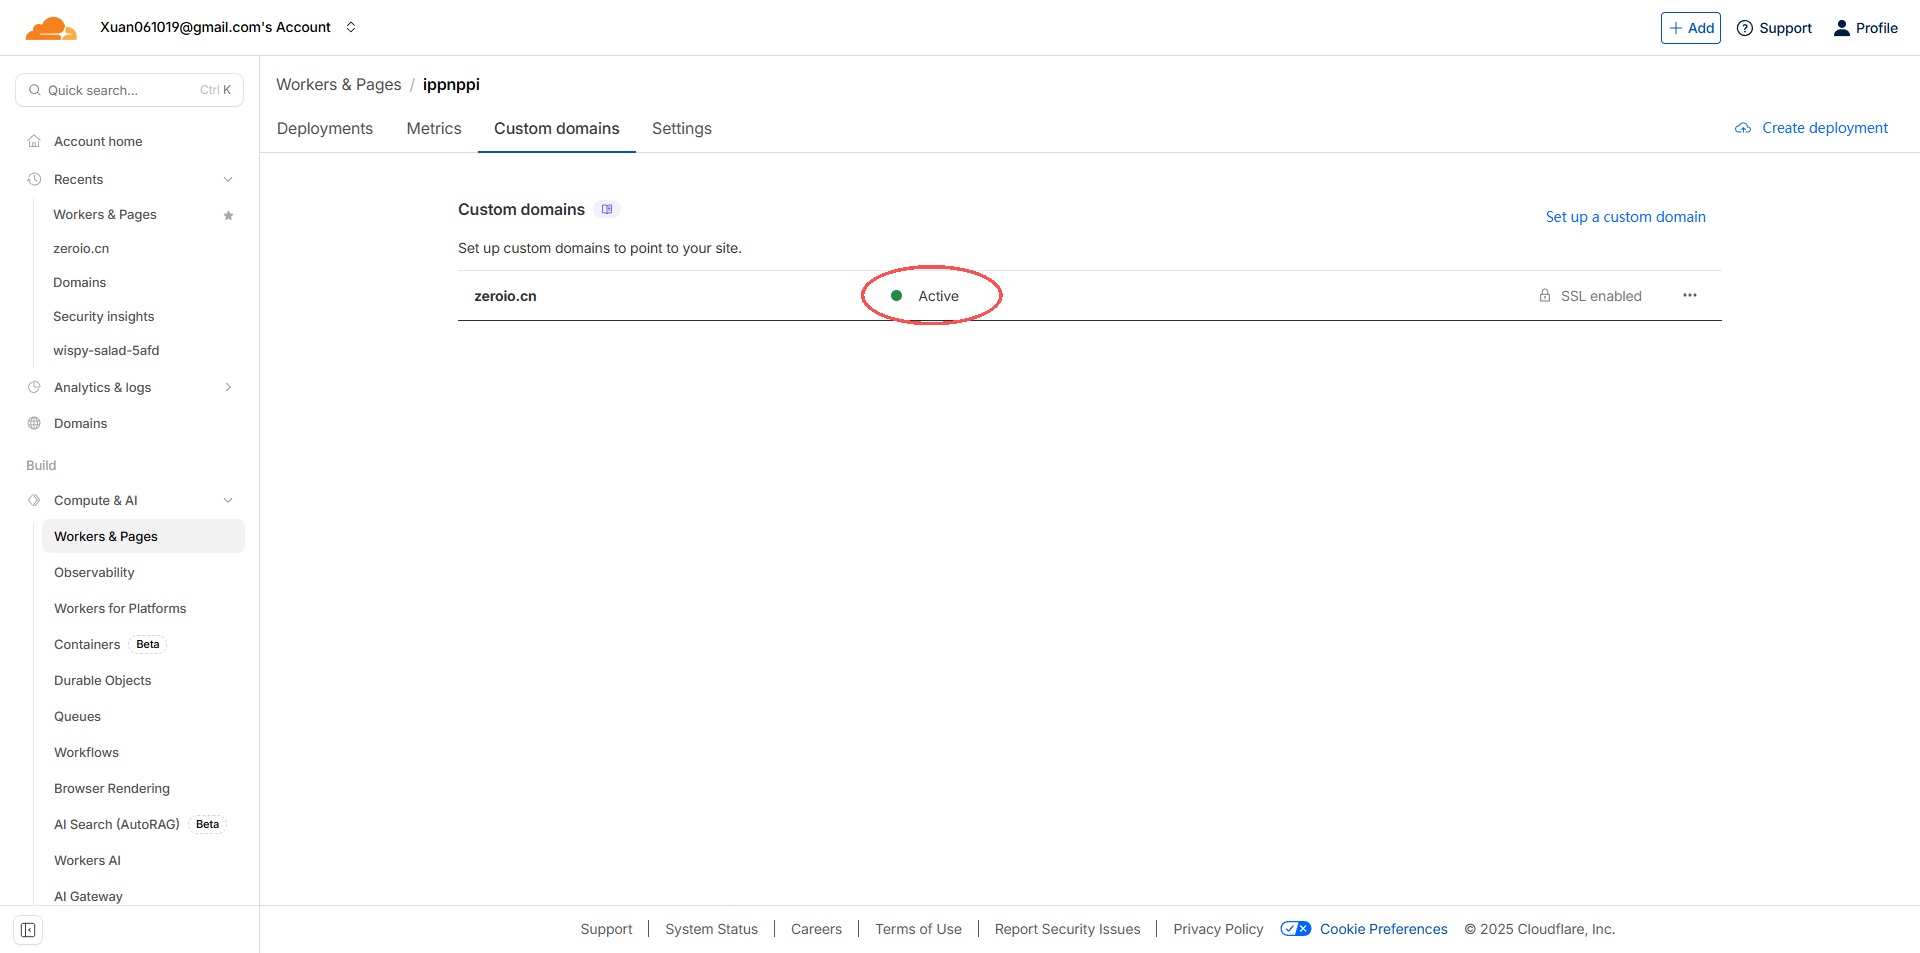Open Workflows
The image size is (1920, 953).
click(x=86, y=752)
